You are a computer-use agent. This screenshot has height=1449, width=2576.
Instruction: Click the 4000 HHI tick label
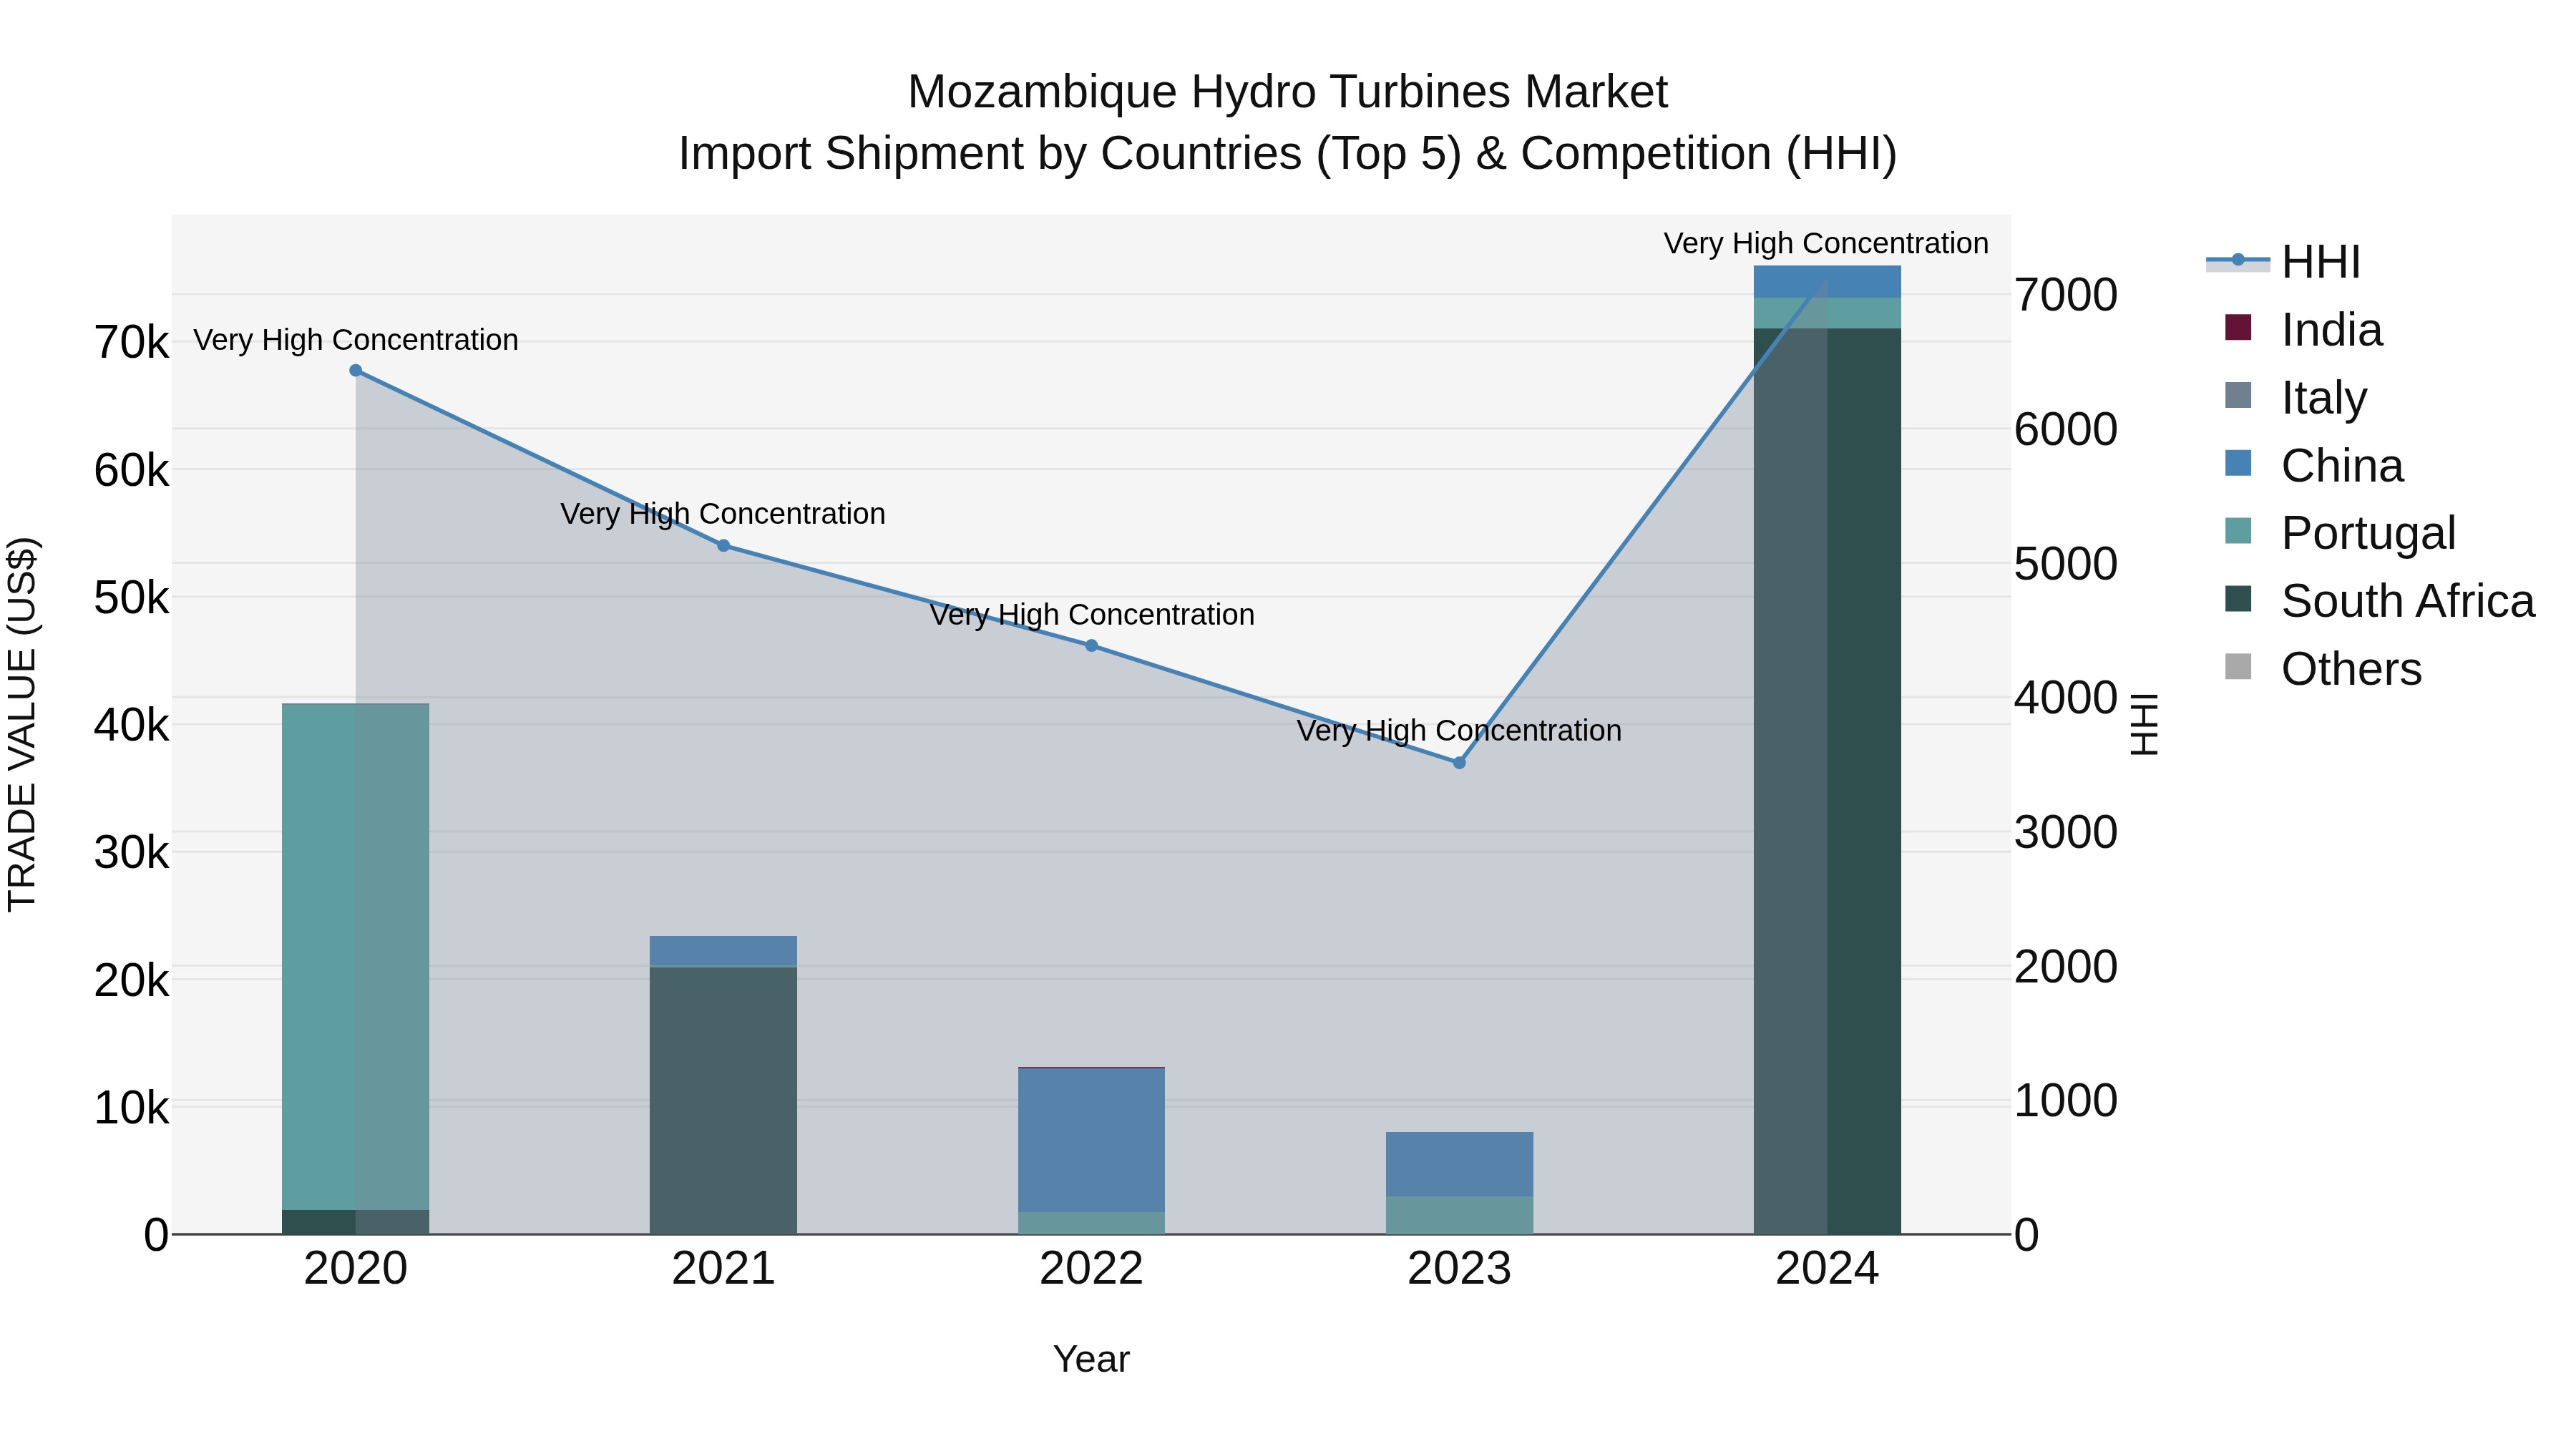point(2066,698)
